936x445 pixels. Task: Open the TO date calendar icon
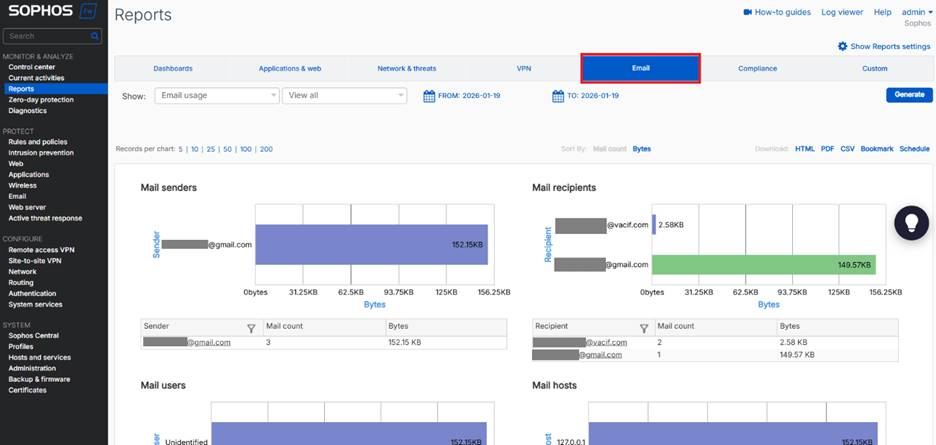[x=558, y=96]
